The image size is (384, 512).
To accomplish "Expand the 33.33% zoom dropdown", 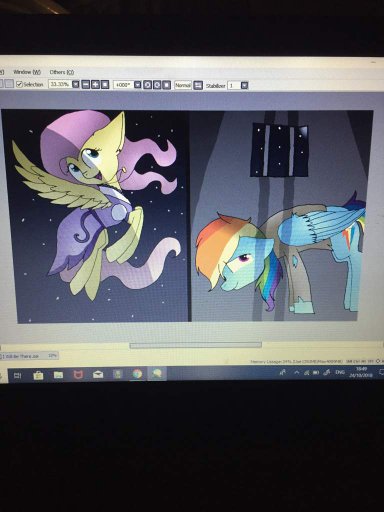I will 76,84.
